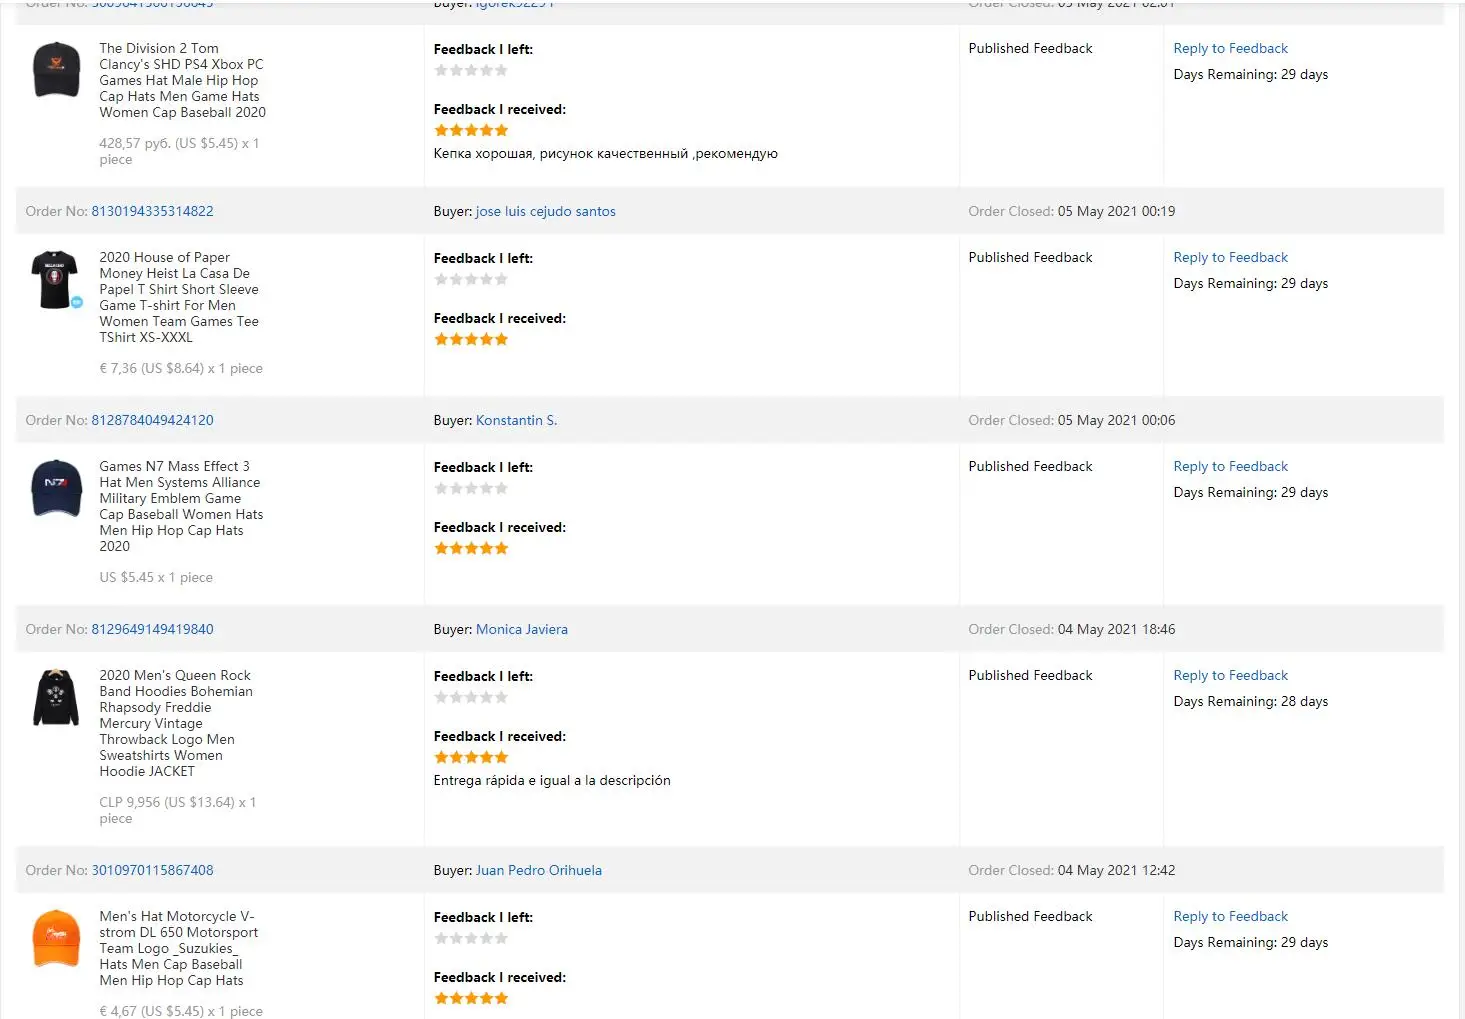Open the N7 Mass Effect cap thumbnail

tap(56, 487)
